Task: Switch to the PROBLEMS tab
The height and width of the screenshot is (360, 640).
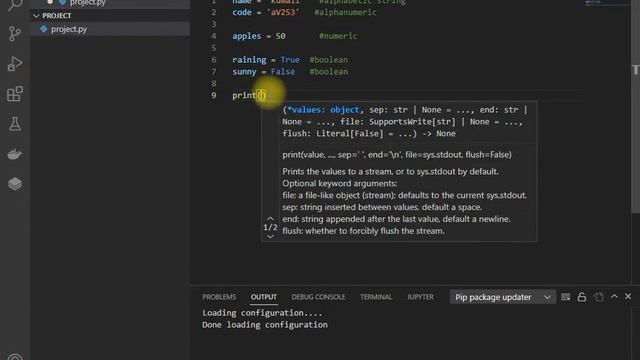Action: [219, 297]
